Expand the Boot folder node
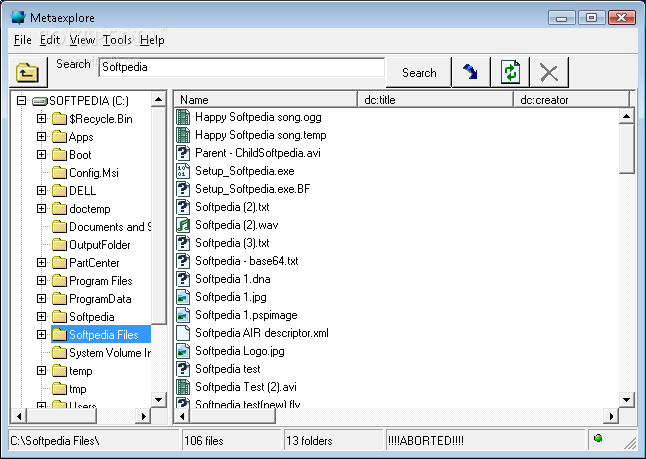Image resolution: width=646 pixels, height=459 pixels. (x=41, y=155)
